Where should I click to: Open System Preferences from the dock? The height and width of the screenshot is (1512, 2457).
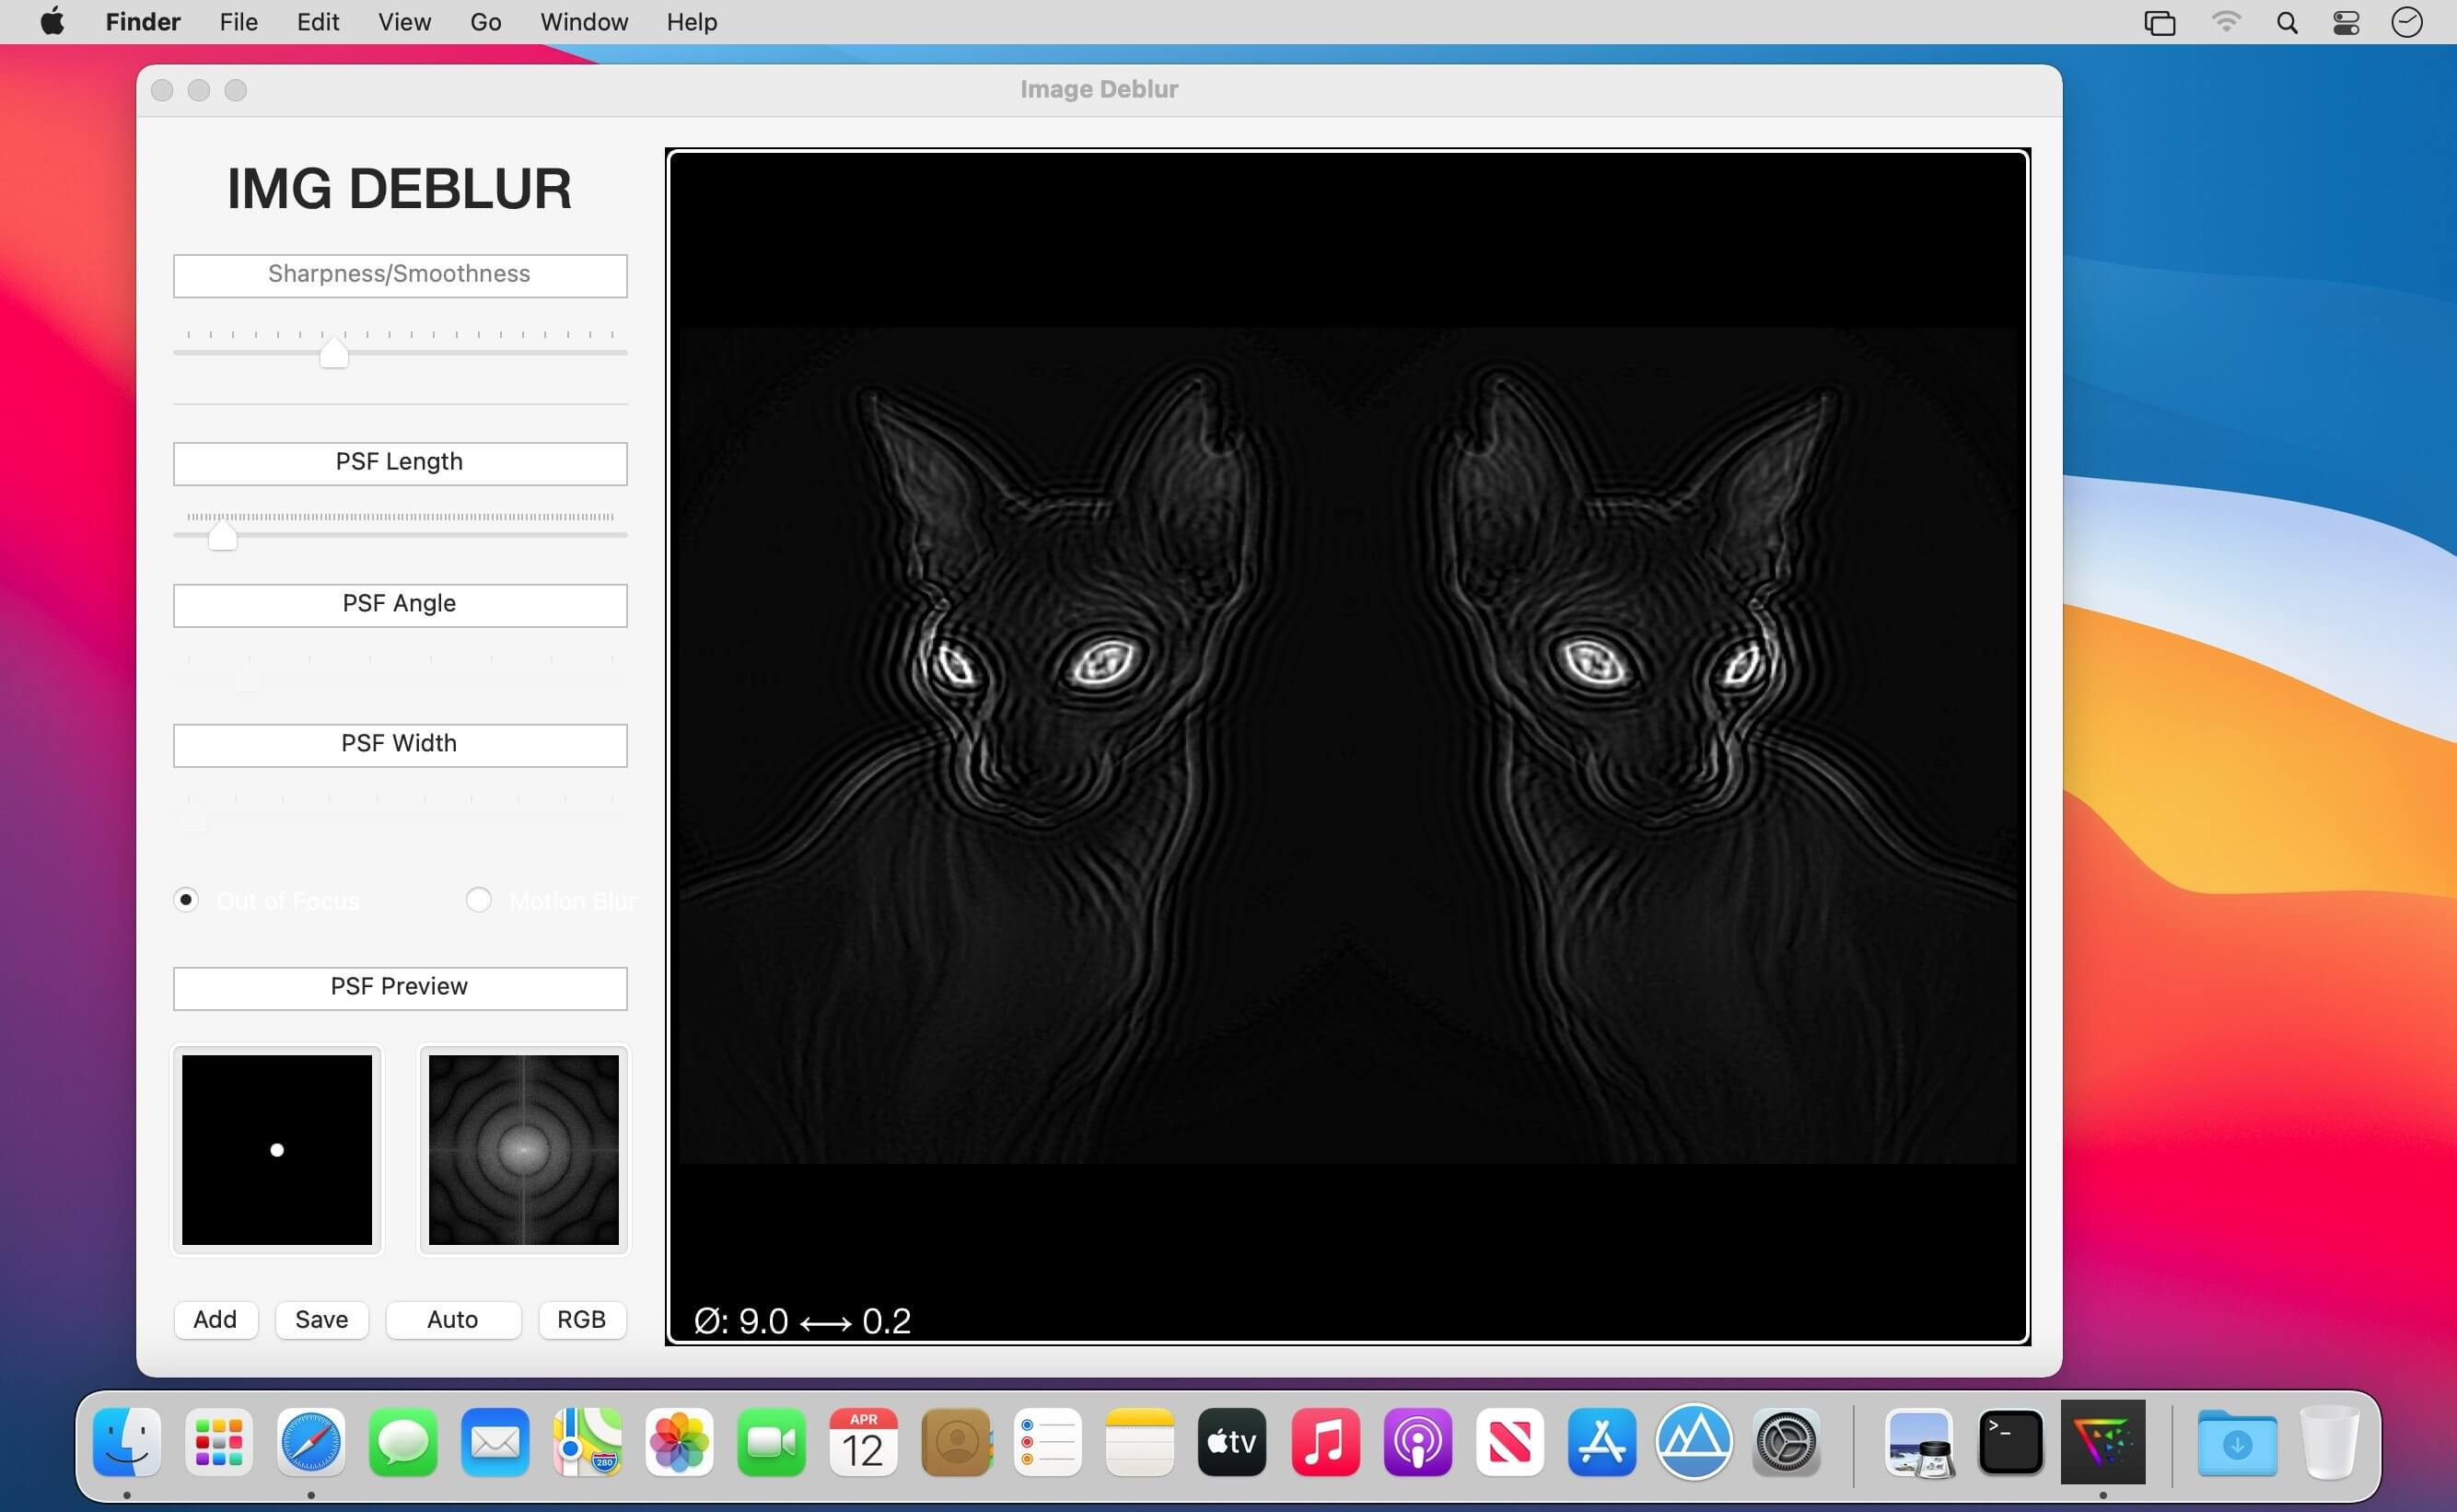tap(1786, 1442)
